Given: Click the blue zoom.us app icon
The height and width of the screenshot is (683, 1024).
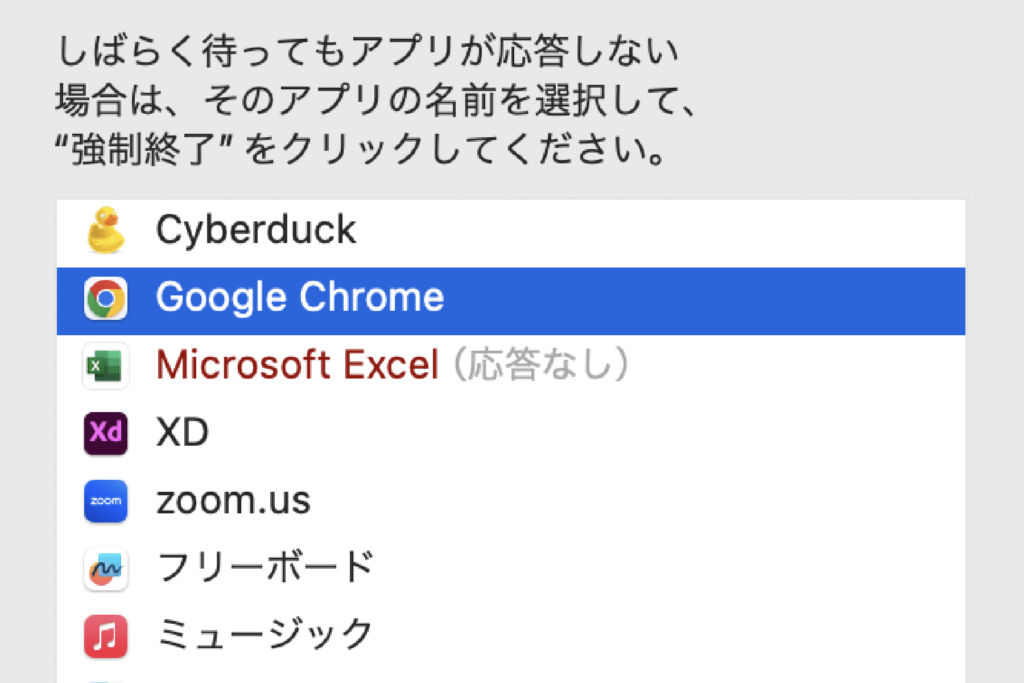Looking at the screenshot, I should [105, 501].
